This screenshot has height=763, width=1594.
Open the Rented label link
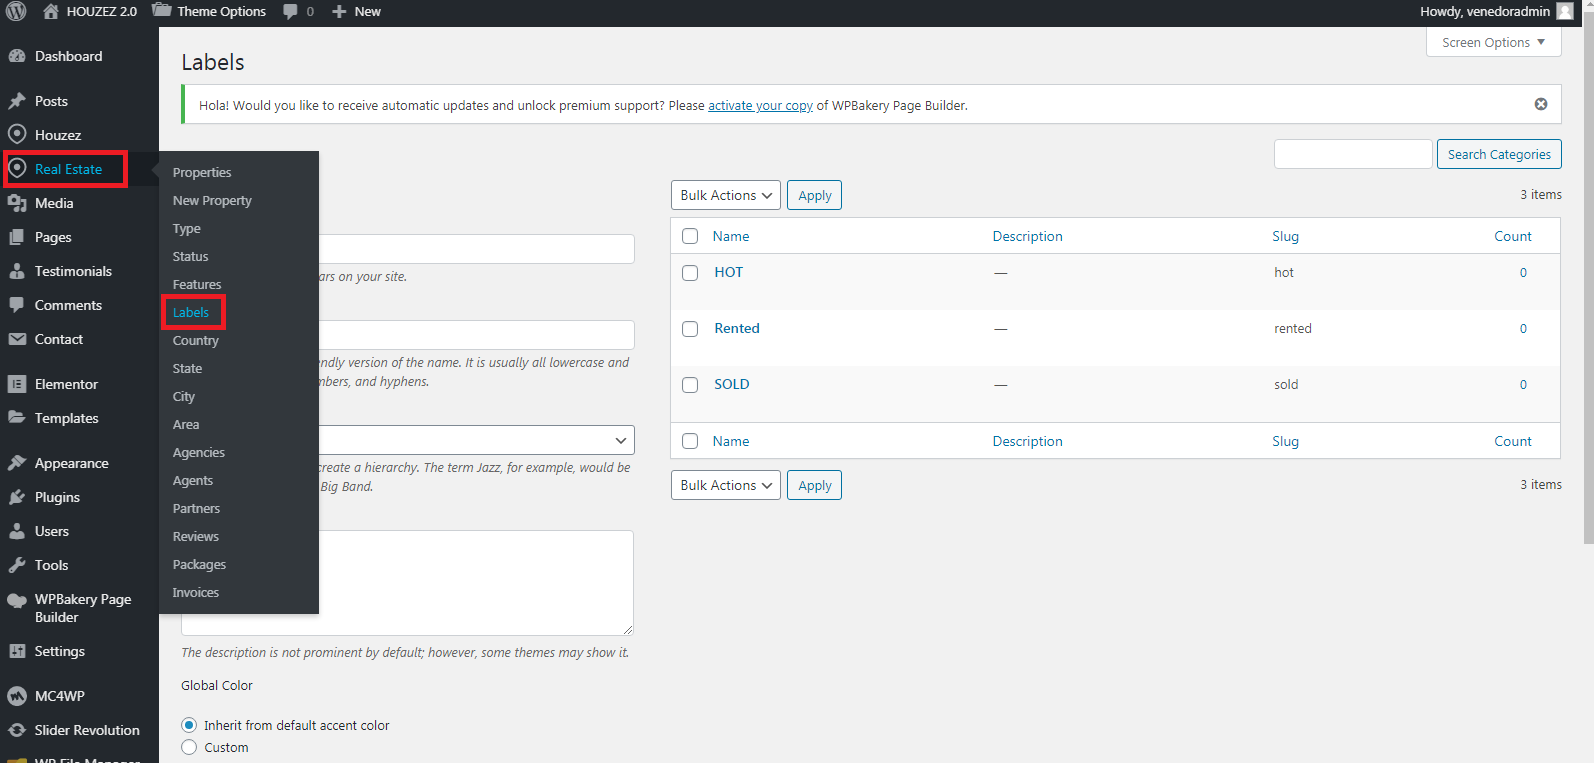(737, 328)
